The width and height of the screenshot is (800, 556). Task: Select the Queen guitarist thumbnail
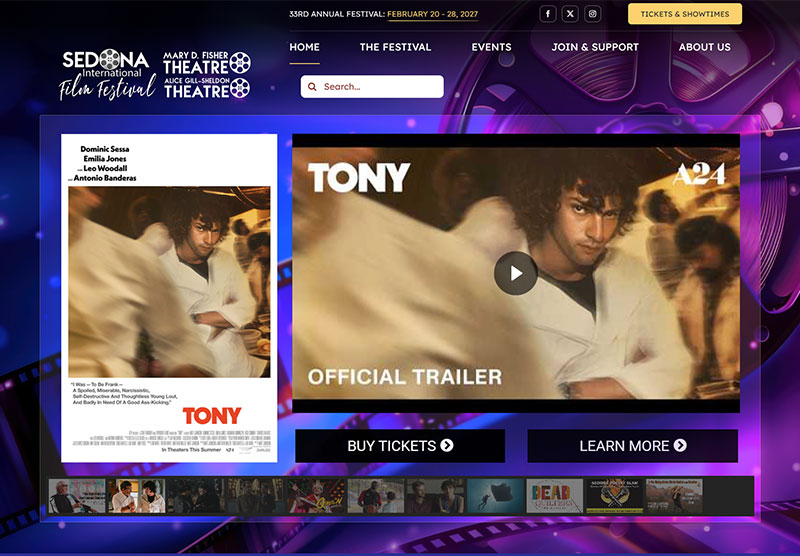316,496
